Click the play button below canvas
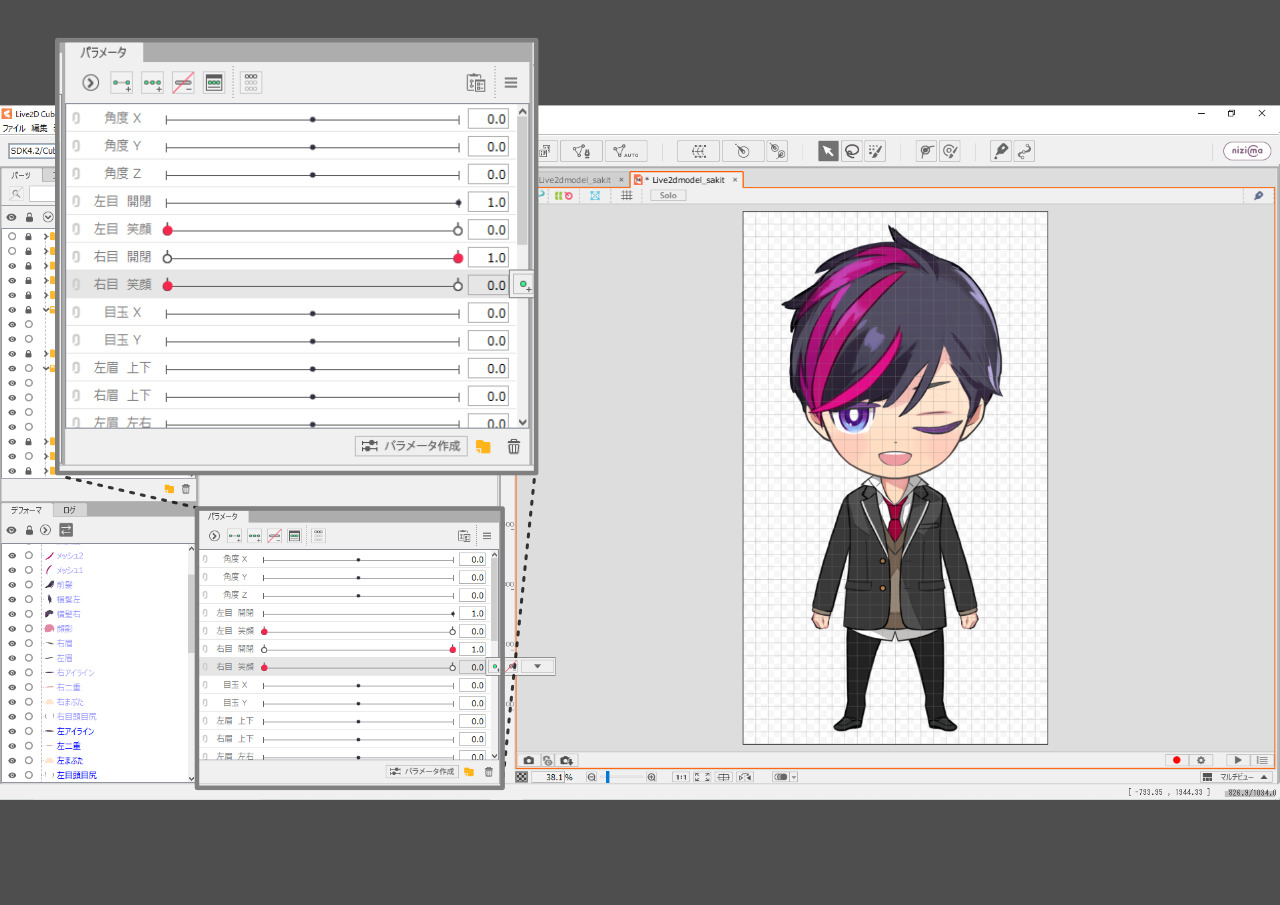 1237,760
